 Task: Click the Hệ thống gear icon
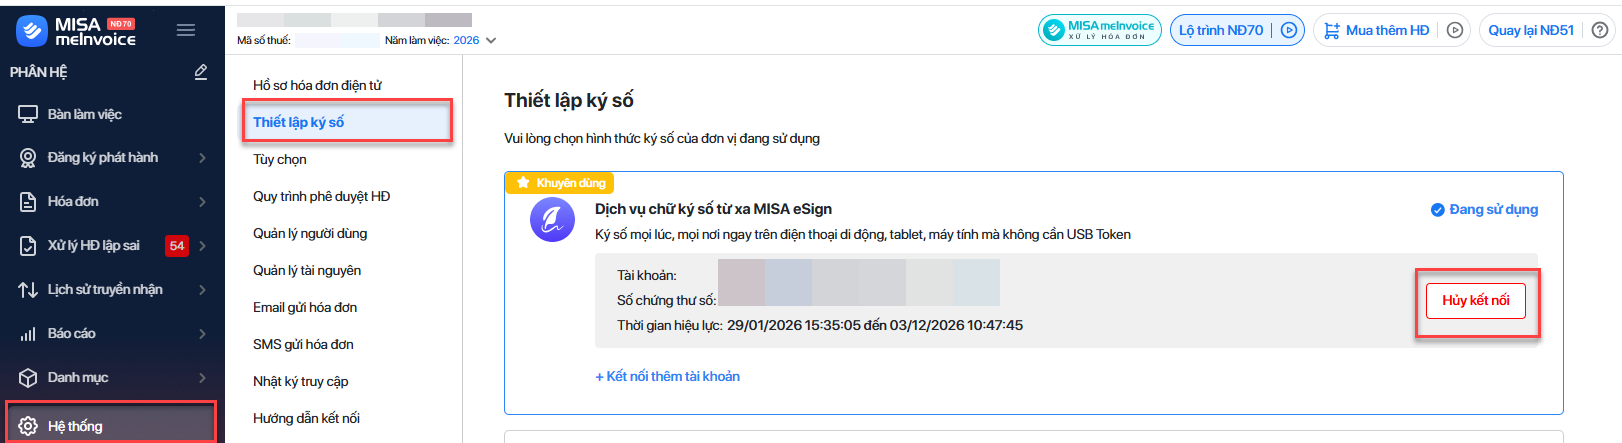click(x=28, y=426)
